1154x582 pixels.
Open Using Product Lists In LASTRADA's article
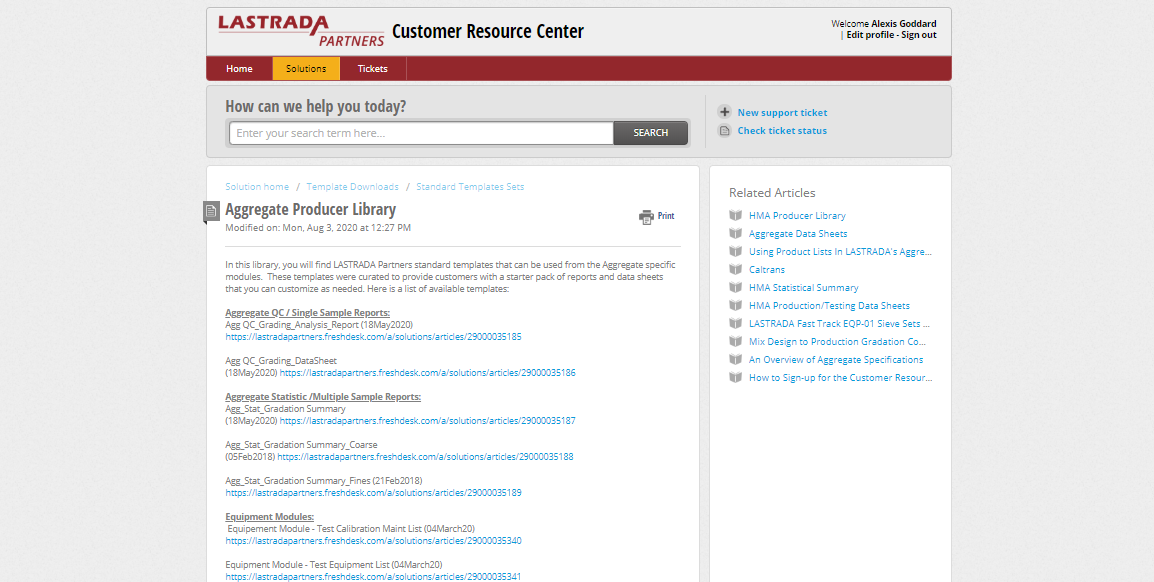[x=840, y=252]
